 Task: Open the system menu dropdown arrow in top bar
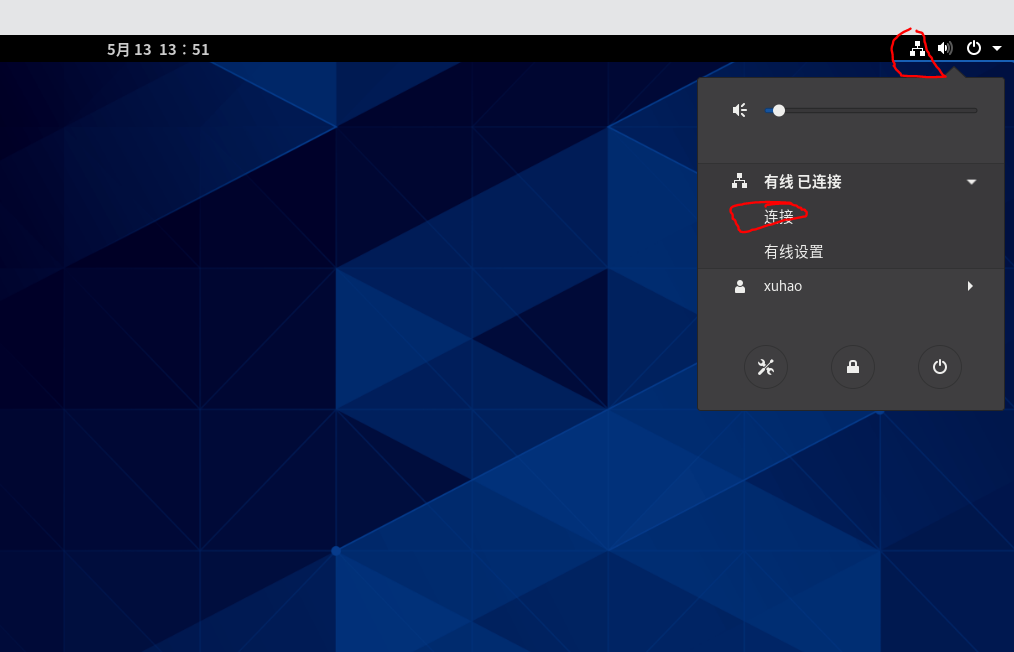(996, 47)
